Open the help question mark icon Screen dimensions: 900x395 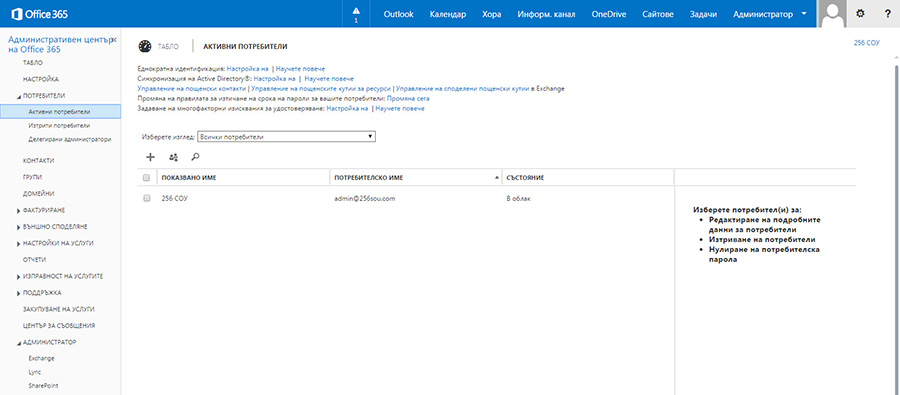[x=887, y=14]
